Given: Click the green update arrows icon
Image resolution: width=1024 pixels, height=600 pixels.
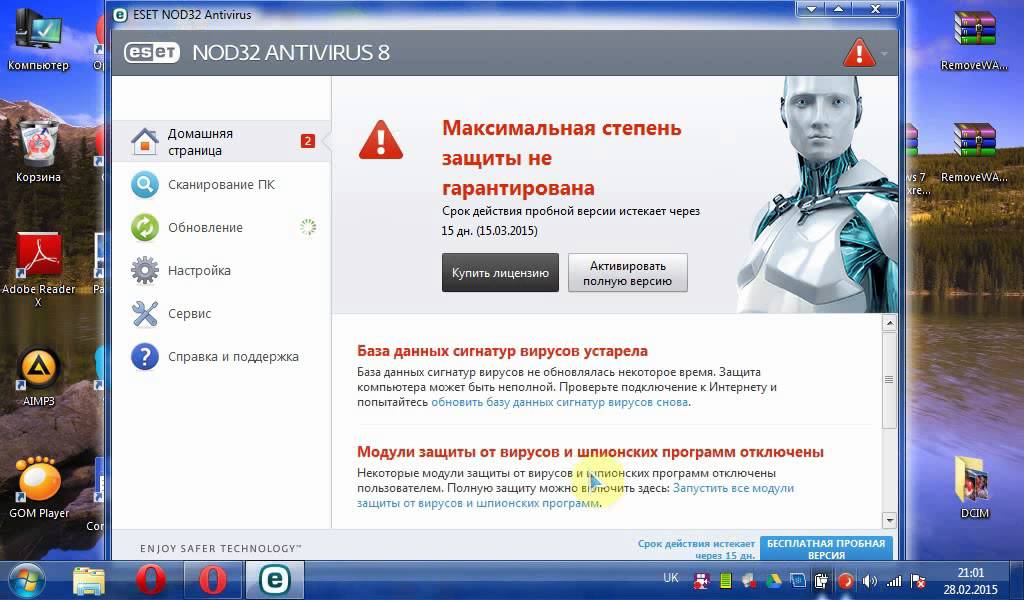Looking at the screenshot, I should (144, 227).
